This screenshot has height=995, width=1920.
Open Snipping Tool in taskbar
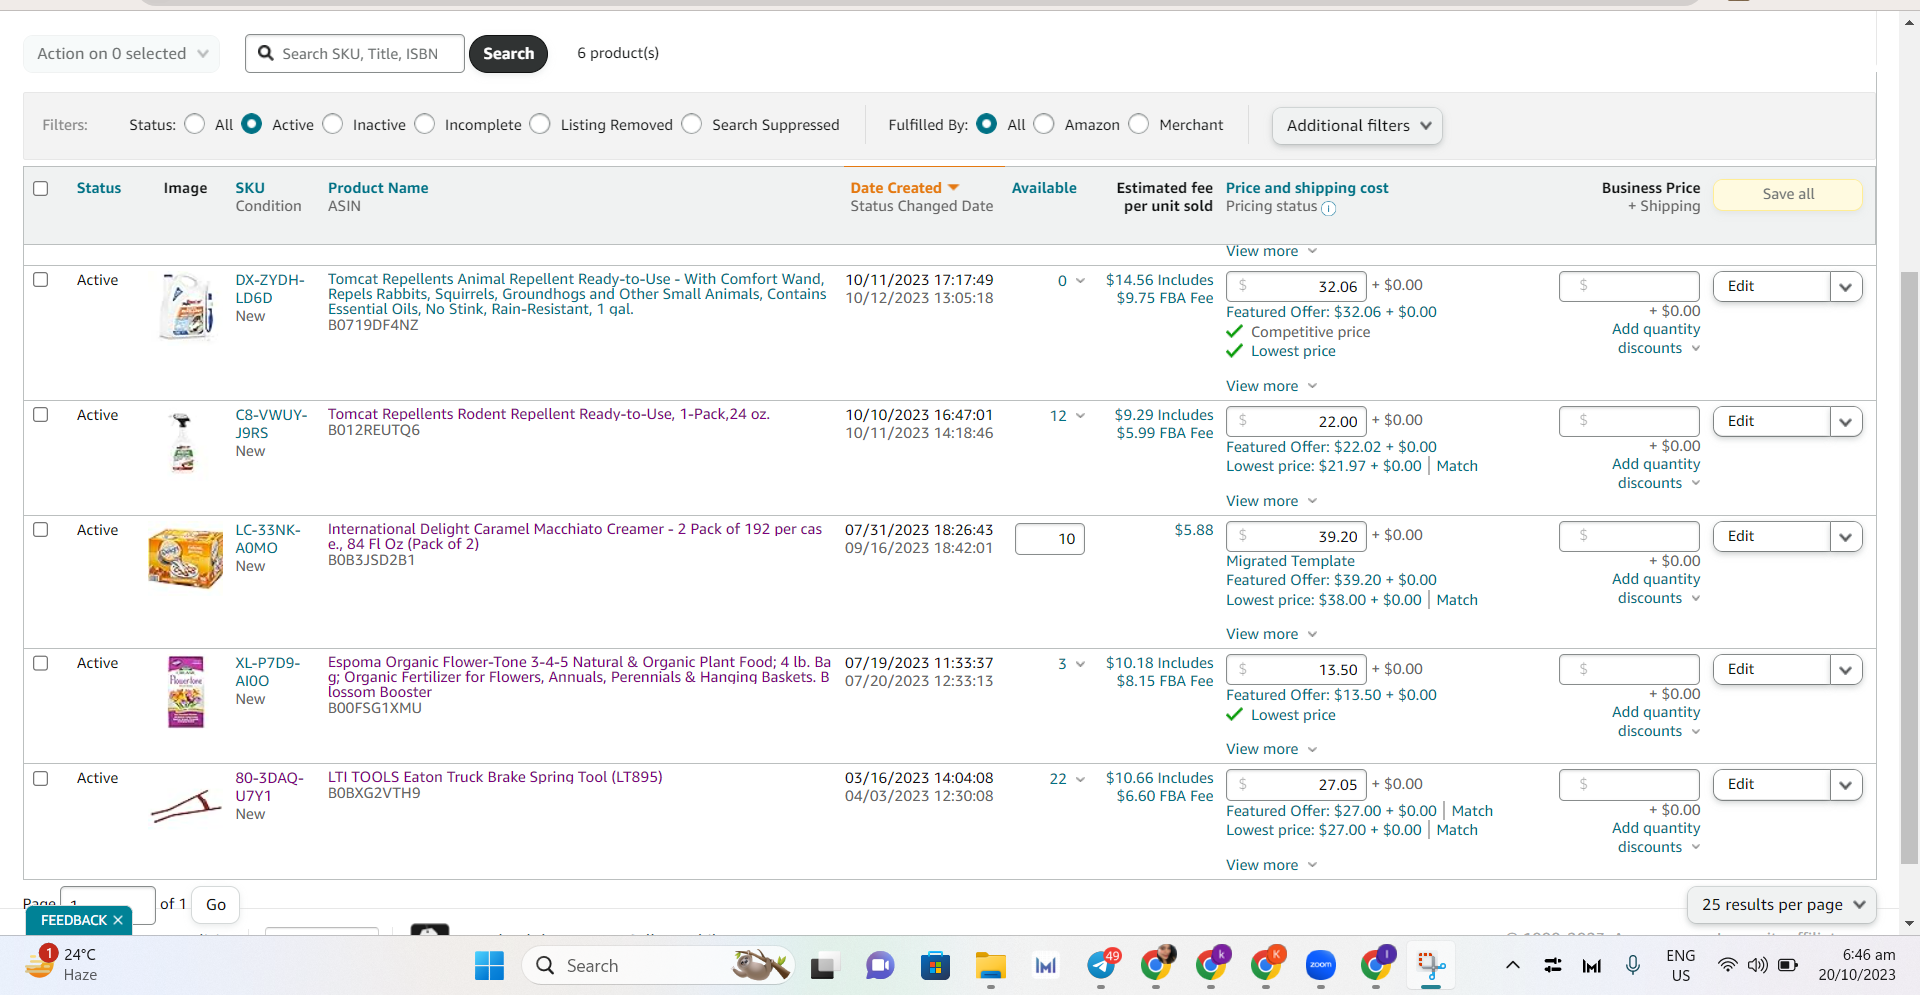click(1431, 966)
